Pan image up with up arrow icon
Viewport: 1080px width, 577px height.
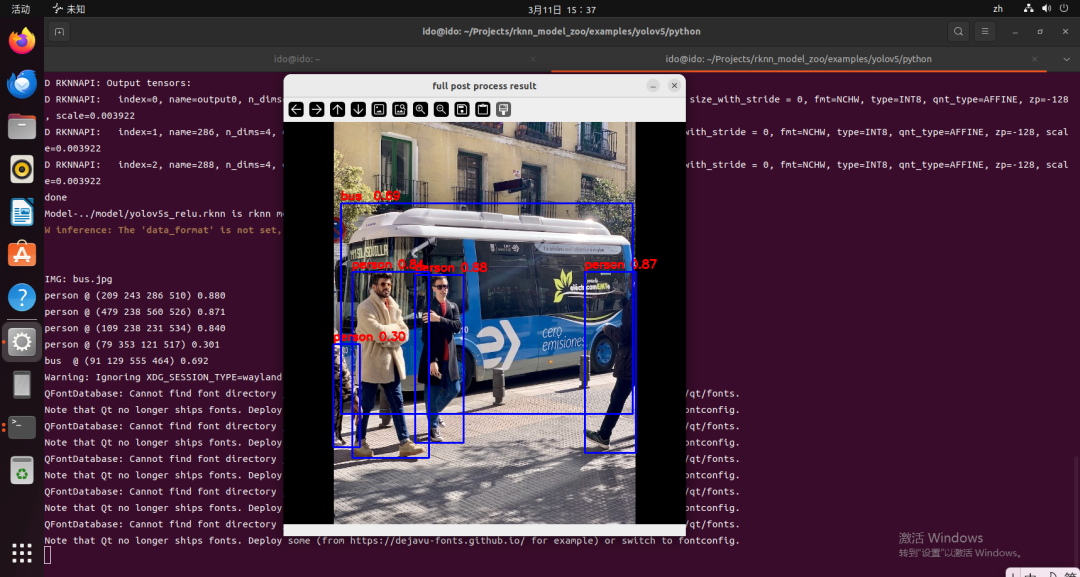(338, 109)
